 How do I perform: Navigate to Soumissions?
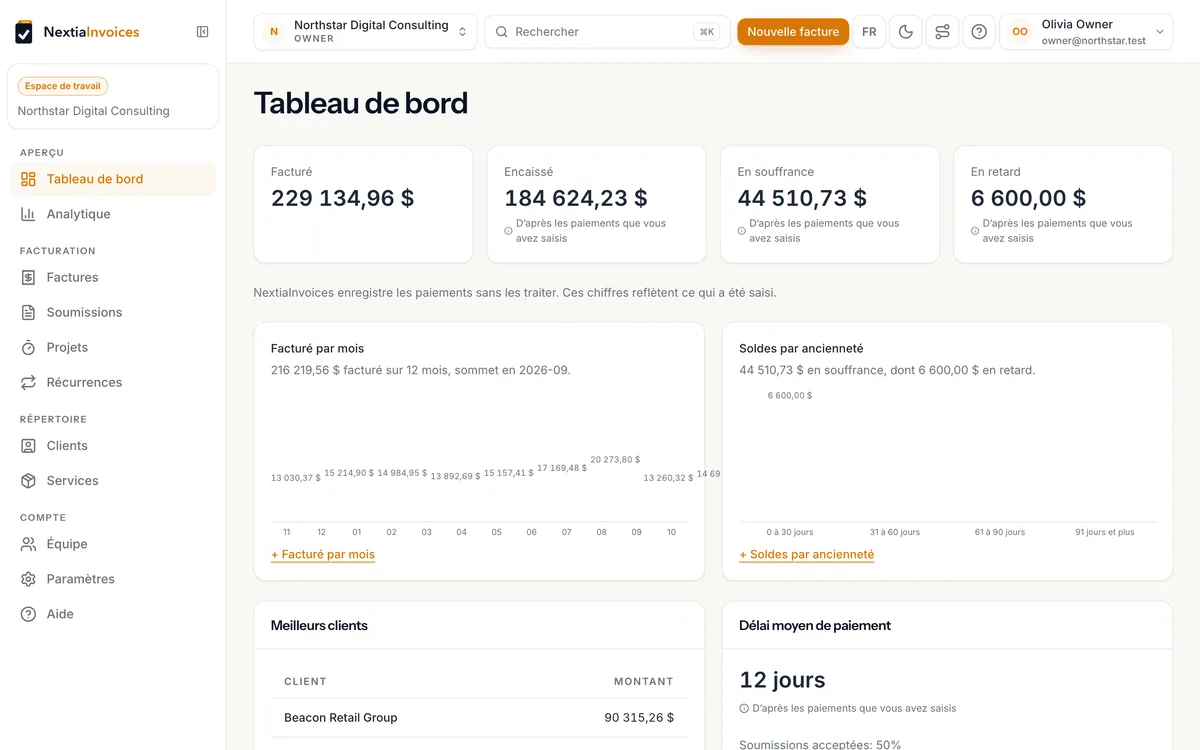tap(113, 312)
